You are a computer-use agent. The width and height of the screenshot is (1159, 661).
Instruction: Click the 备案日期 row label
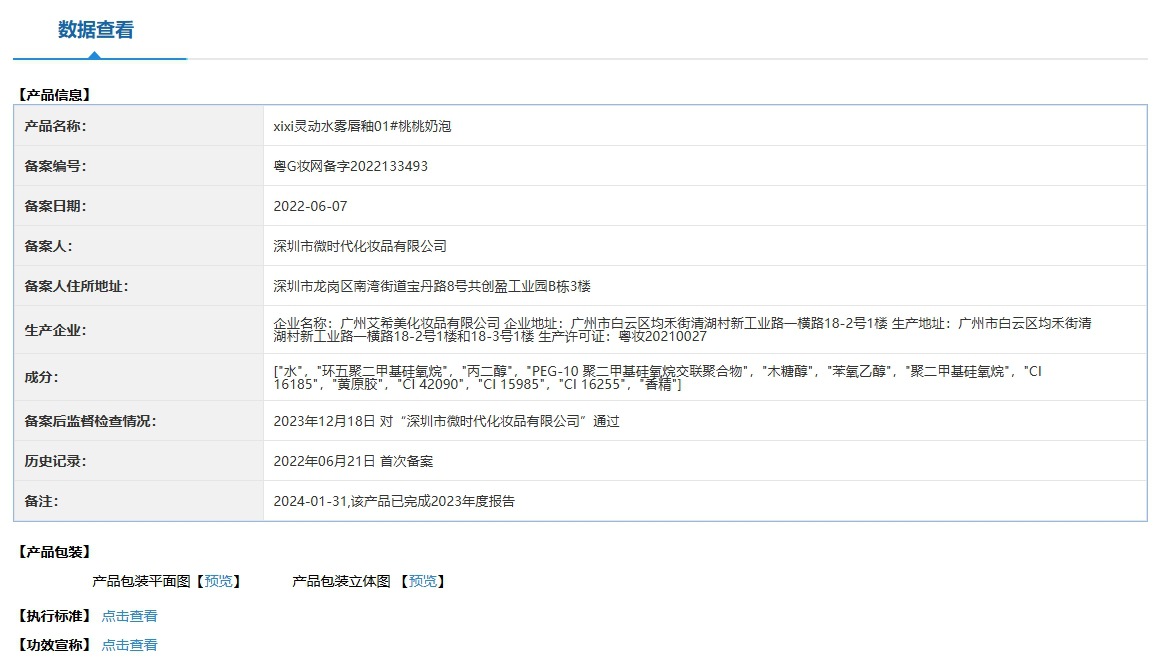55,206
